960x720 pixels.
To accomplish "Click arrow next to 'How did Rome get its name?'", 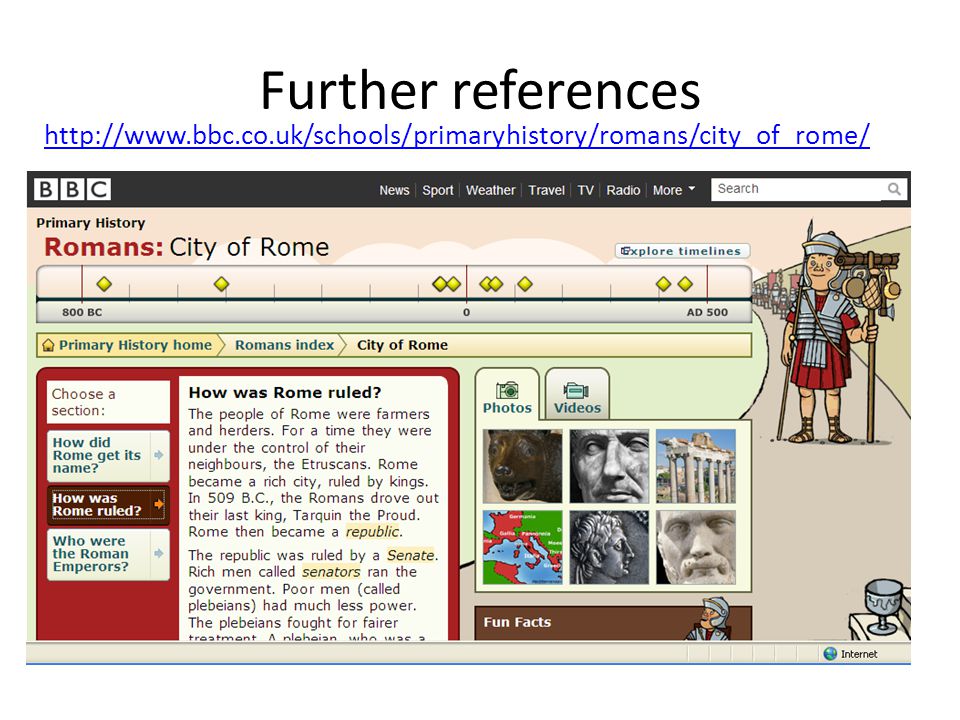I will pyautogui.click(x=159, y=455).
